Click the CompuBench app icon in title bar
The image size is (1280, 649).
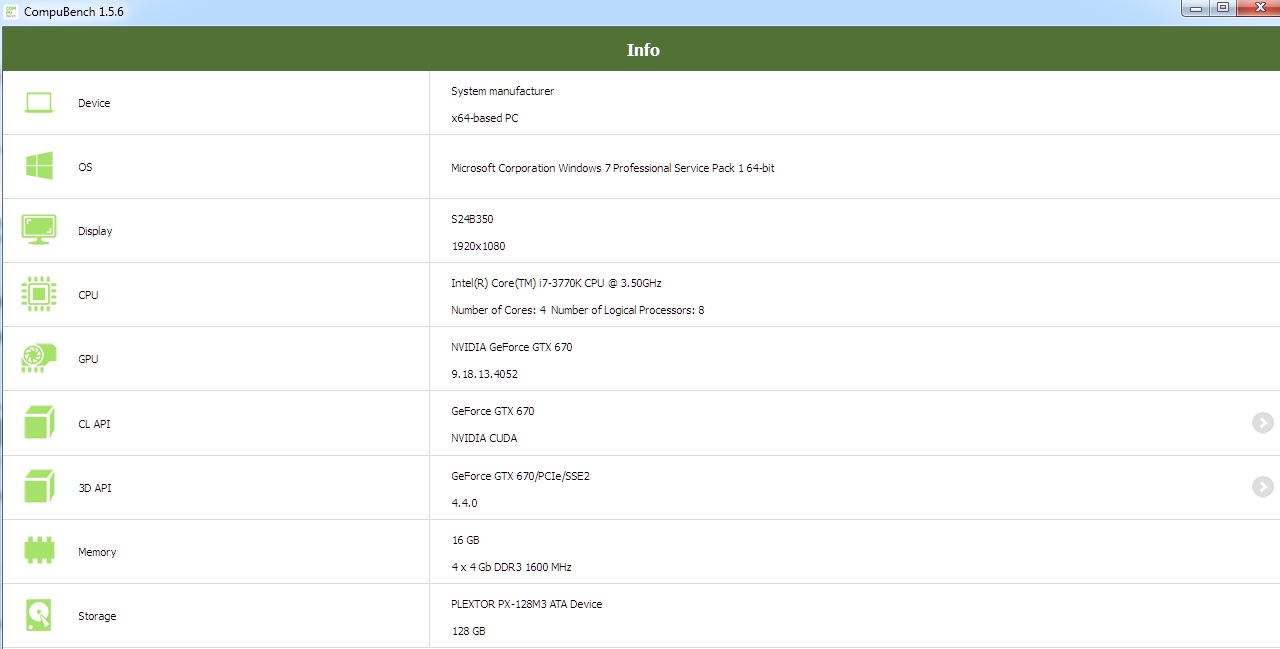pos(11,10)
